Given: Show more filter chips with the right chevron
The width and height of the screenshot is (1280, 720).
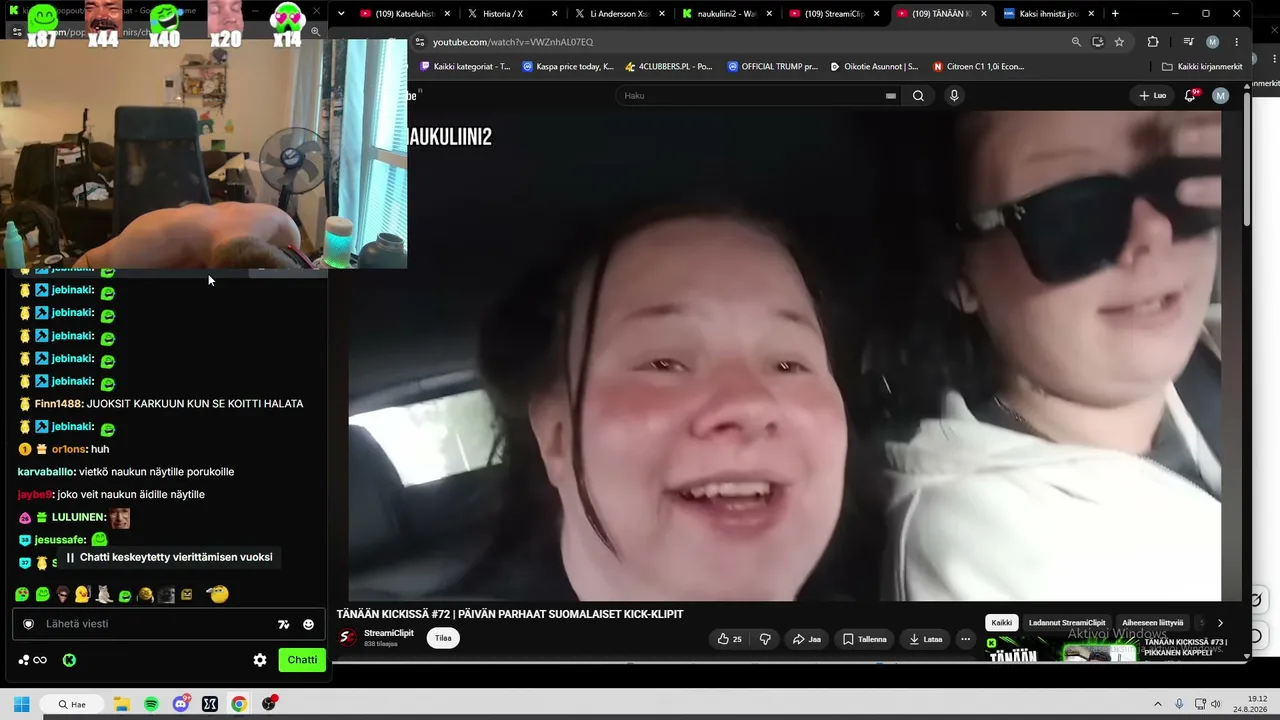Looking at the screenshot, I should pyautogui.click(x=1220, y=623).
